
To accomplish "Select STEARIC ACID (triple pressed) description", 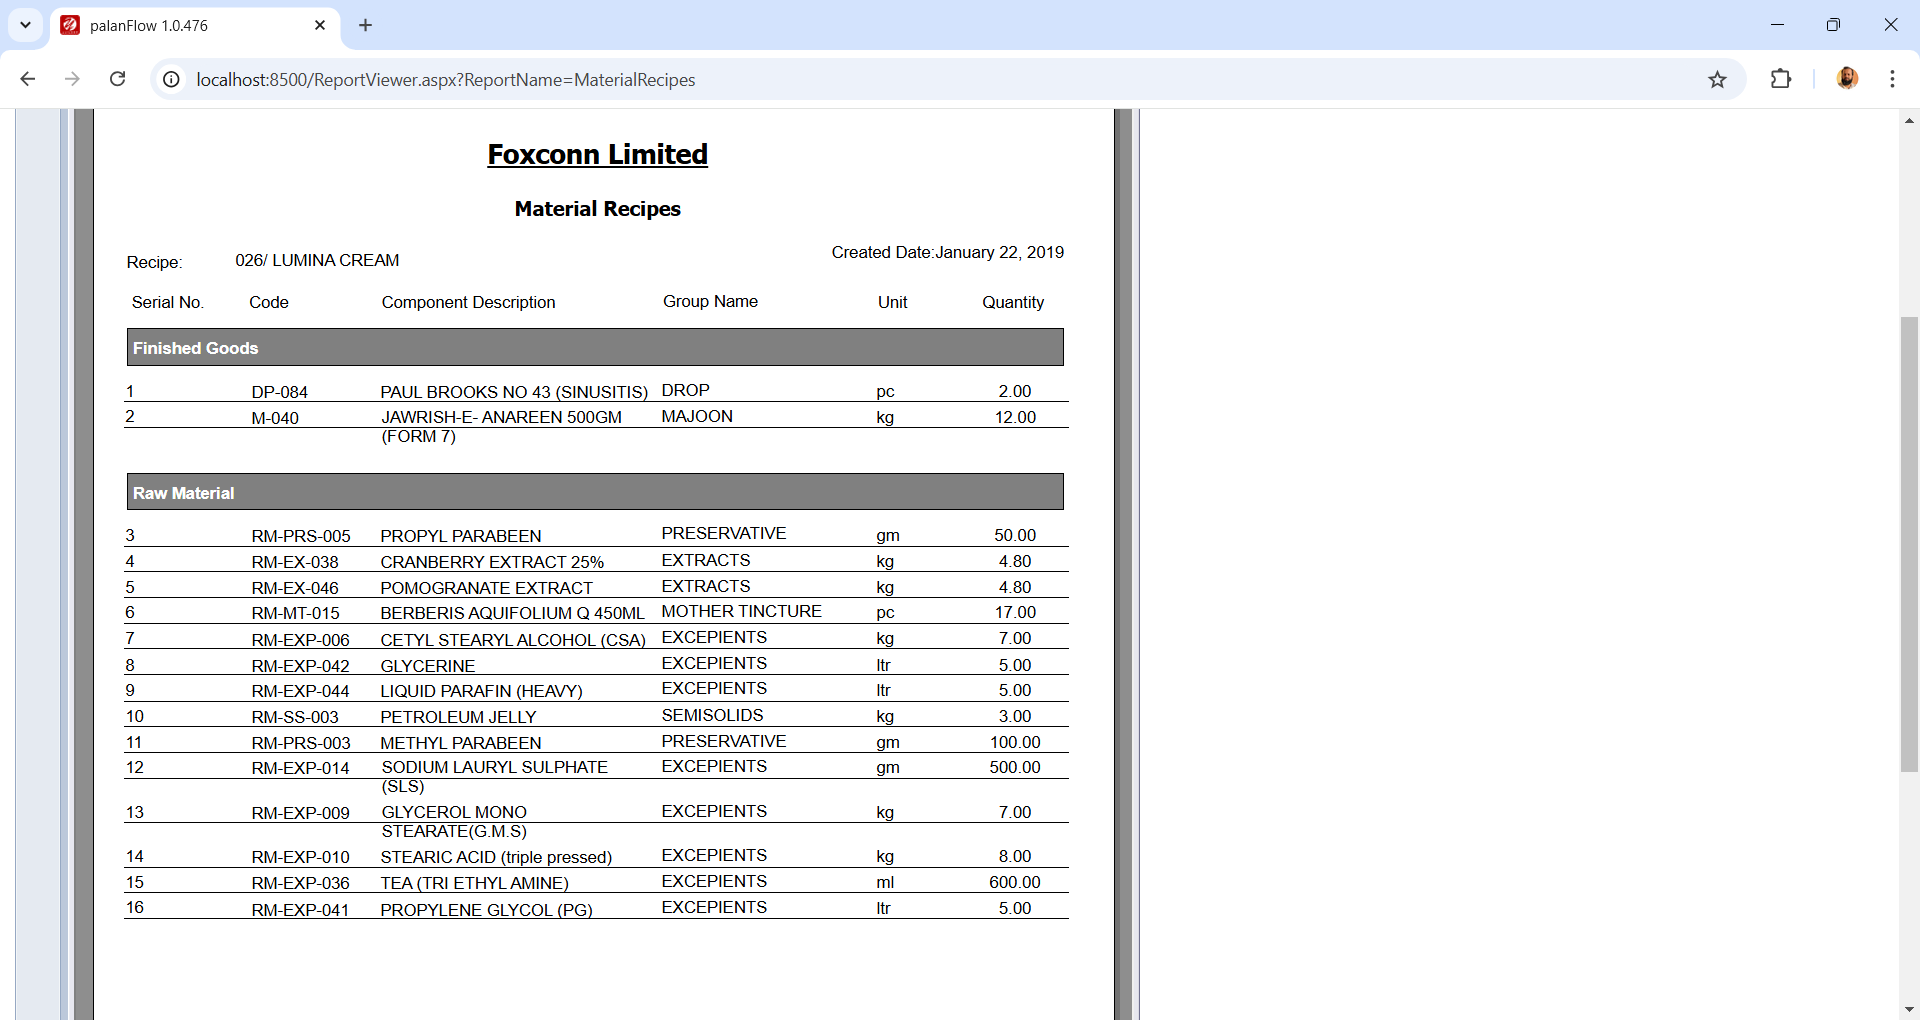I will point(496,857).
